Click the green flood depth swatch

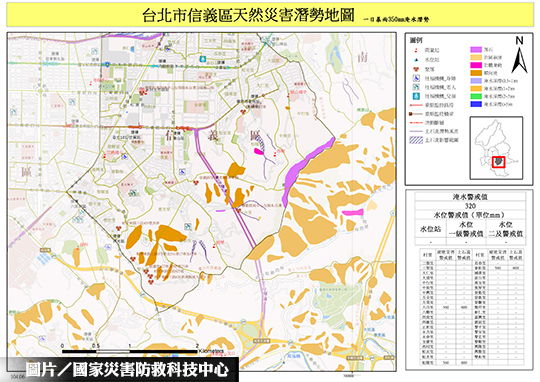[476, 96]
